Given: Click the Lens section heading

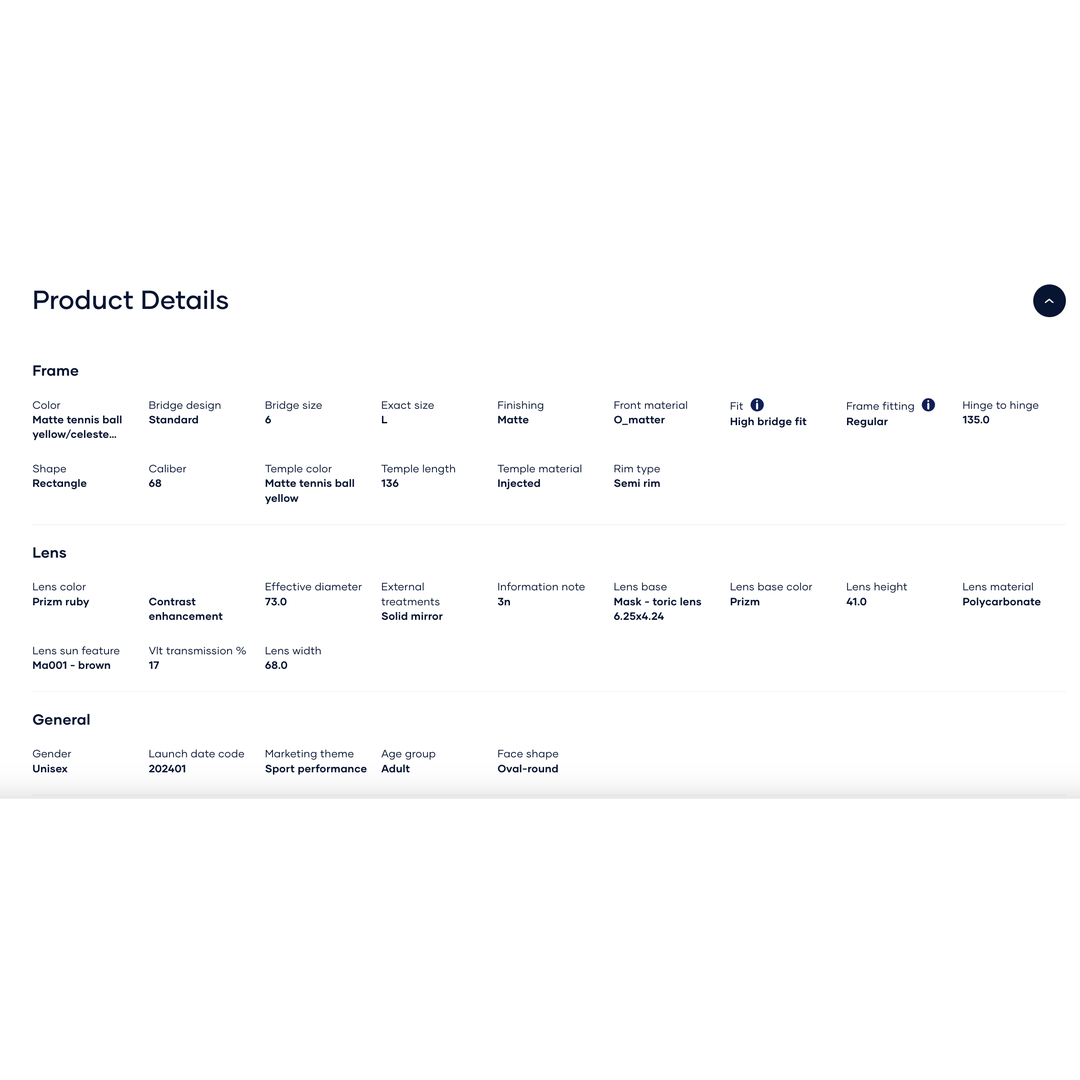Looking at the screenshot, I should [50, 552].
